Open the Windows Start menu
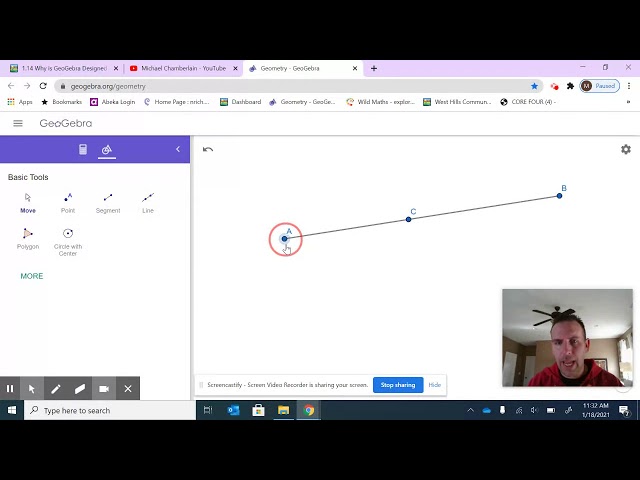 click(12, 410)
